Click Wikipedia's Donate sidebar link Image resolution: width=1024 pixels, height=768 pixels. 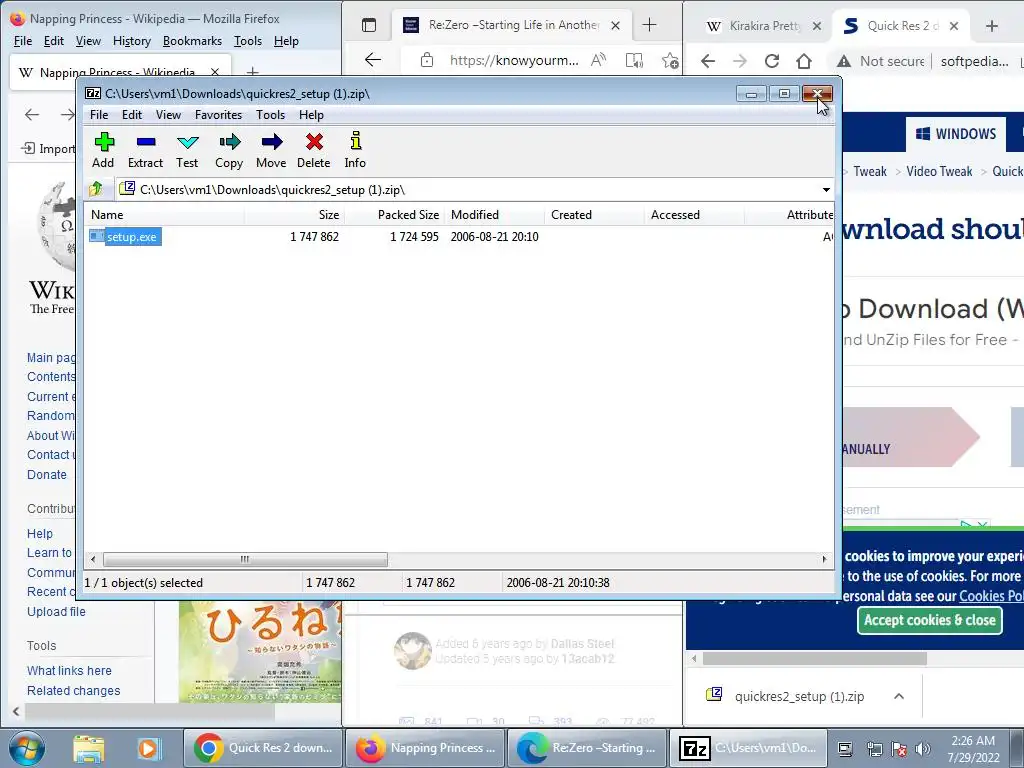[x=47, y=475]
